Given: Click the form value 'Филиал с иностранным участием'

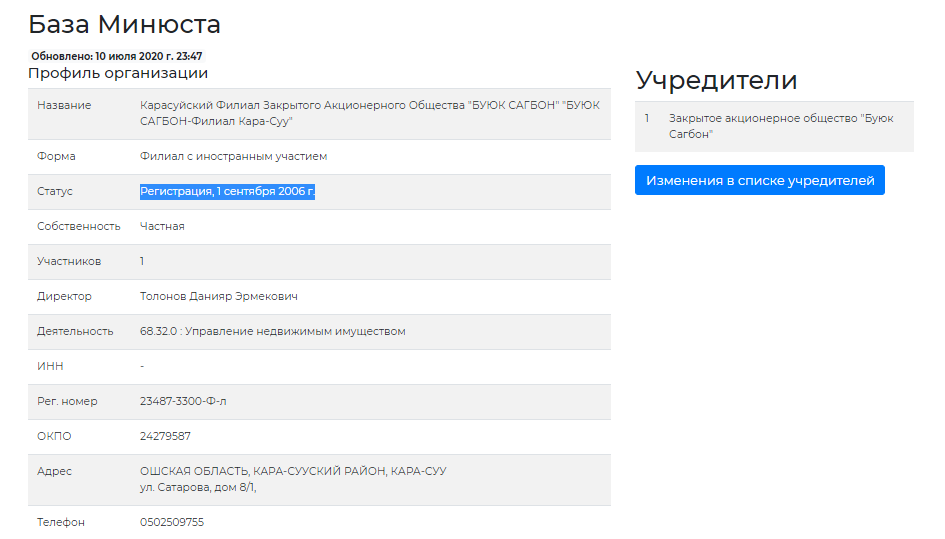Looking at the screenshot, I should point(233,156).
